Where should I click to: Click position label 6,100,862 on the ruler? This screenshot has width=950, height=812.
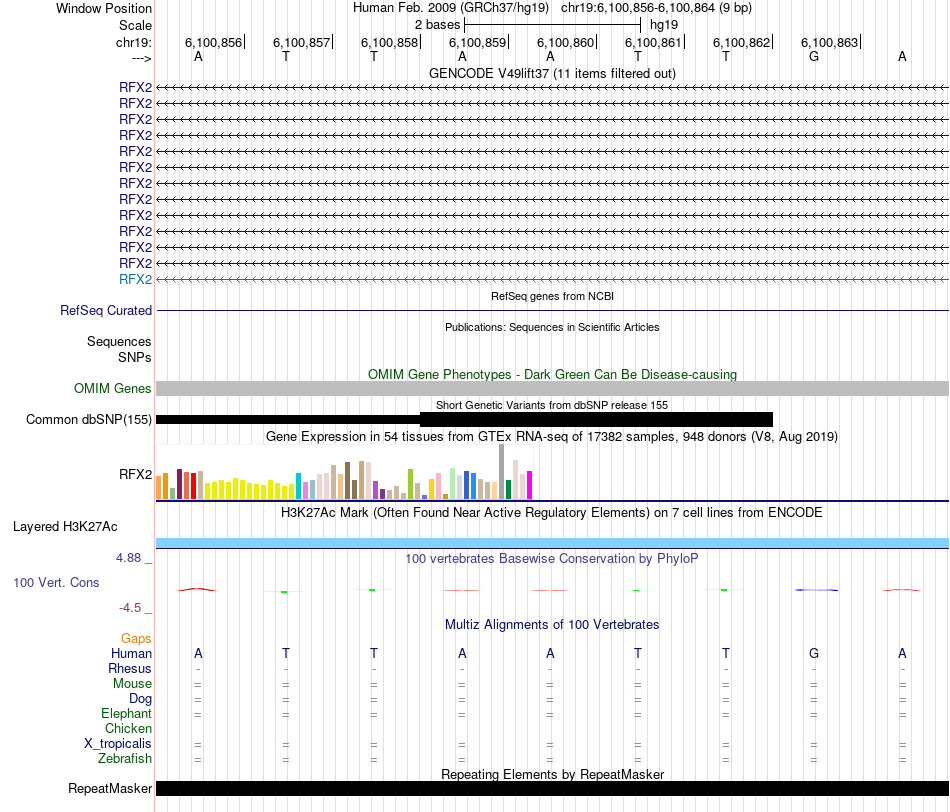point(741,42)
